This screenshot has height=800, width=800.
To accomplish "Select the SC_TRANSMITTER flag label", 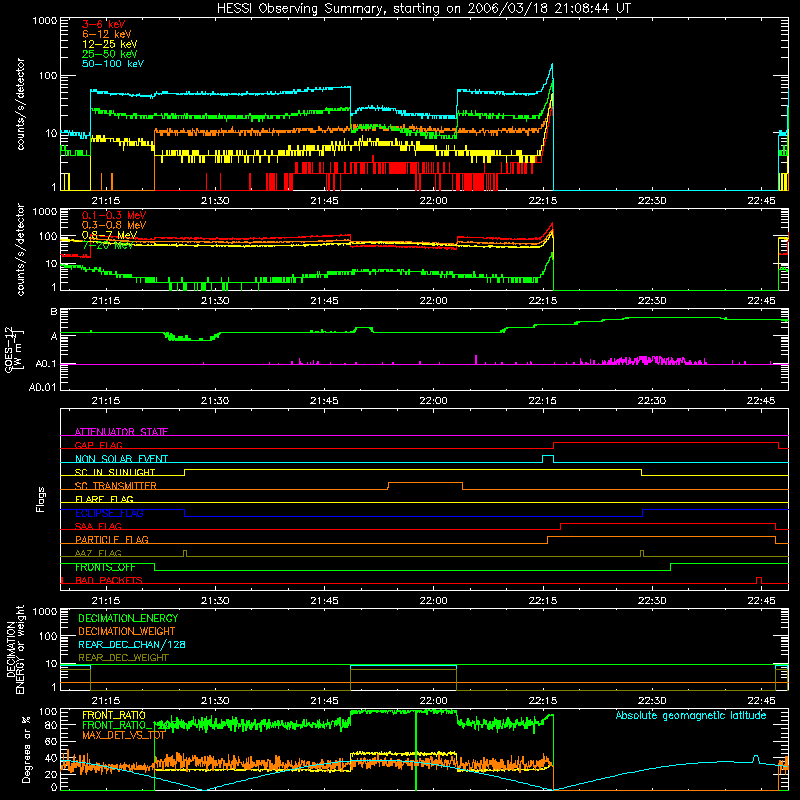I will click(x=116, y=486).
